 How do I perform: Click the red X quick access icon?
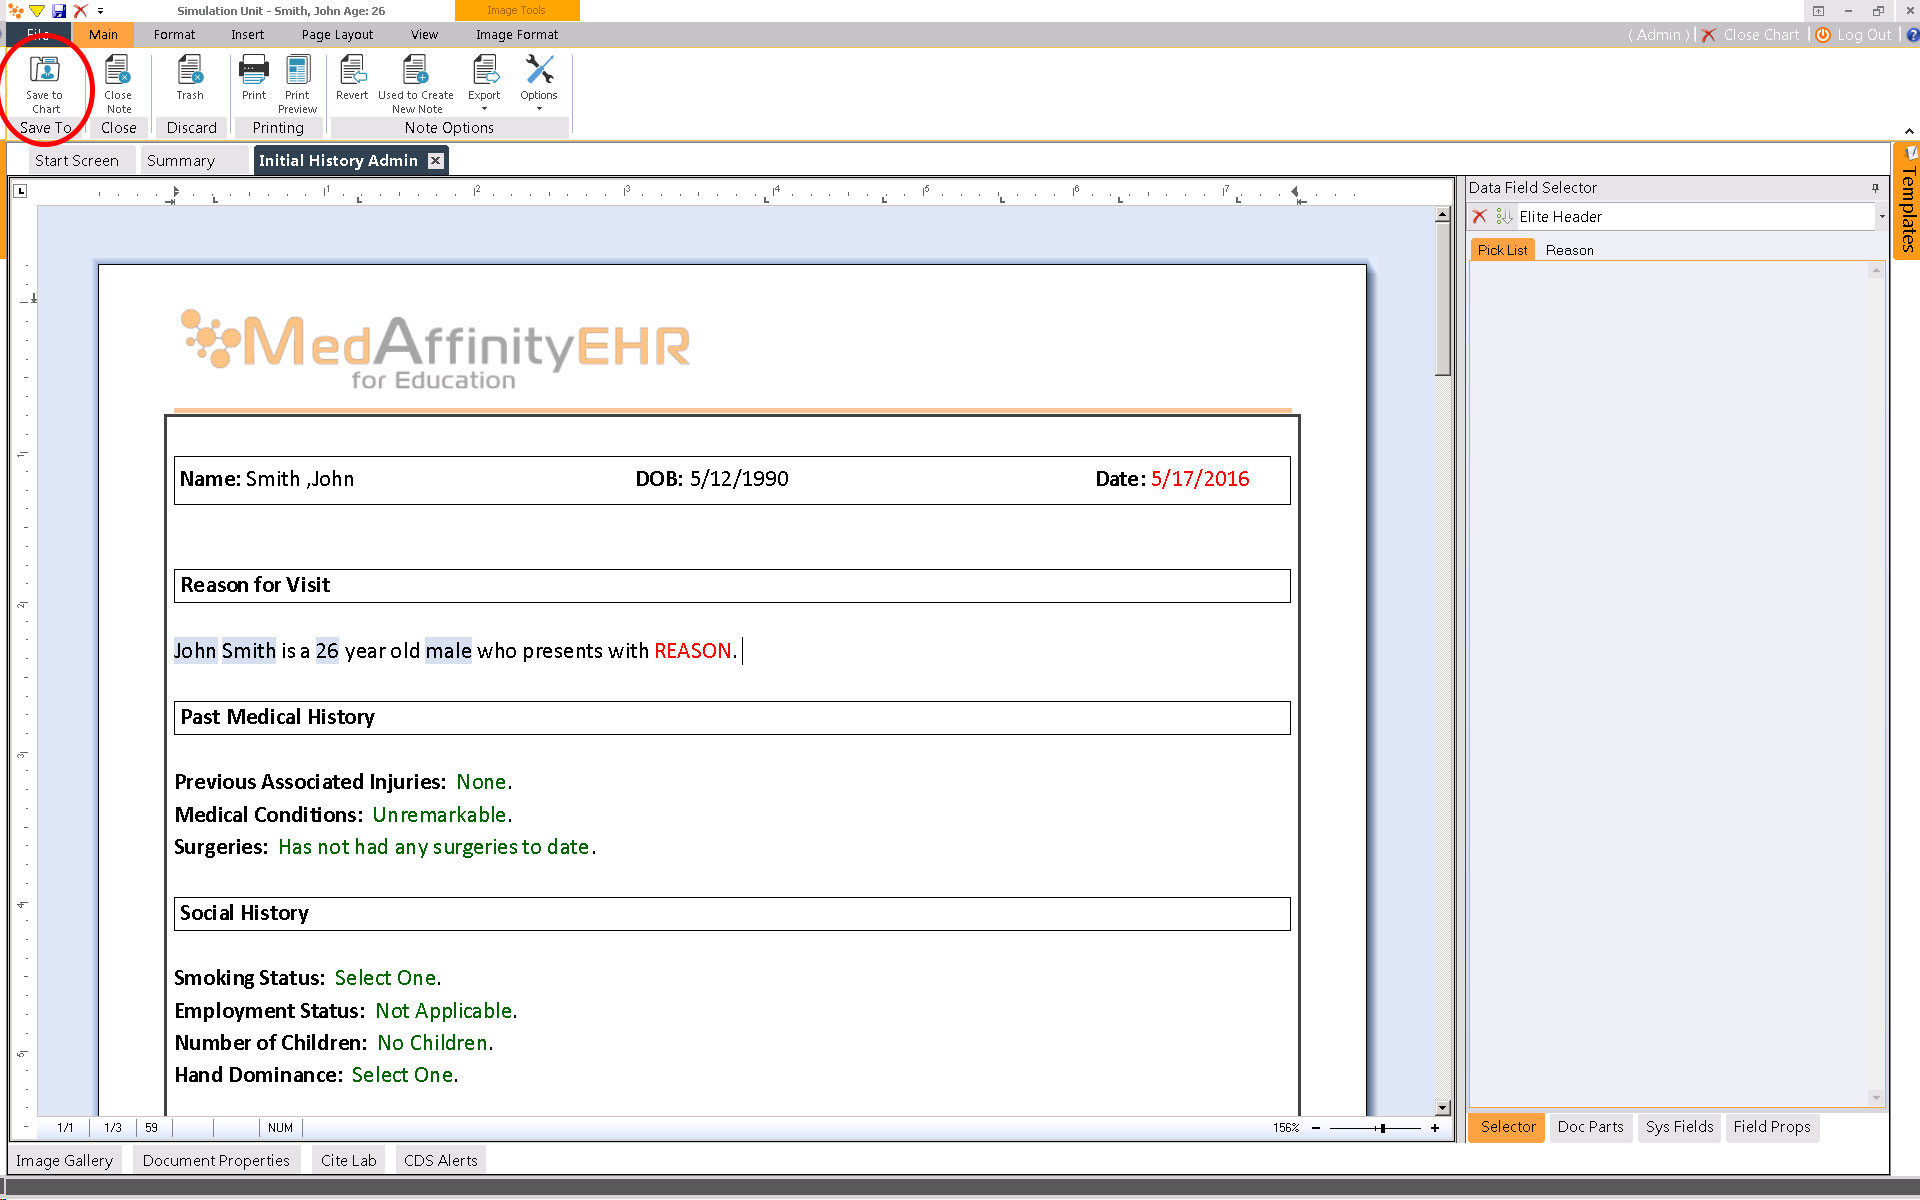pyautogui.click(x=81, y=11)
